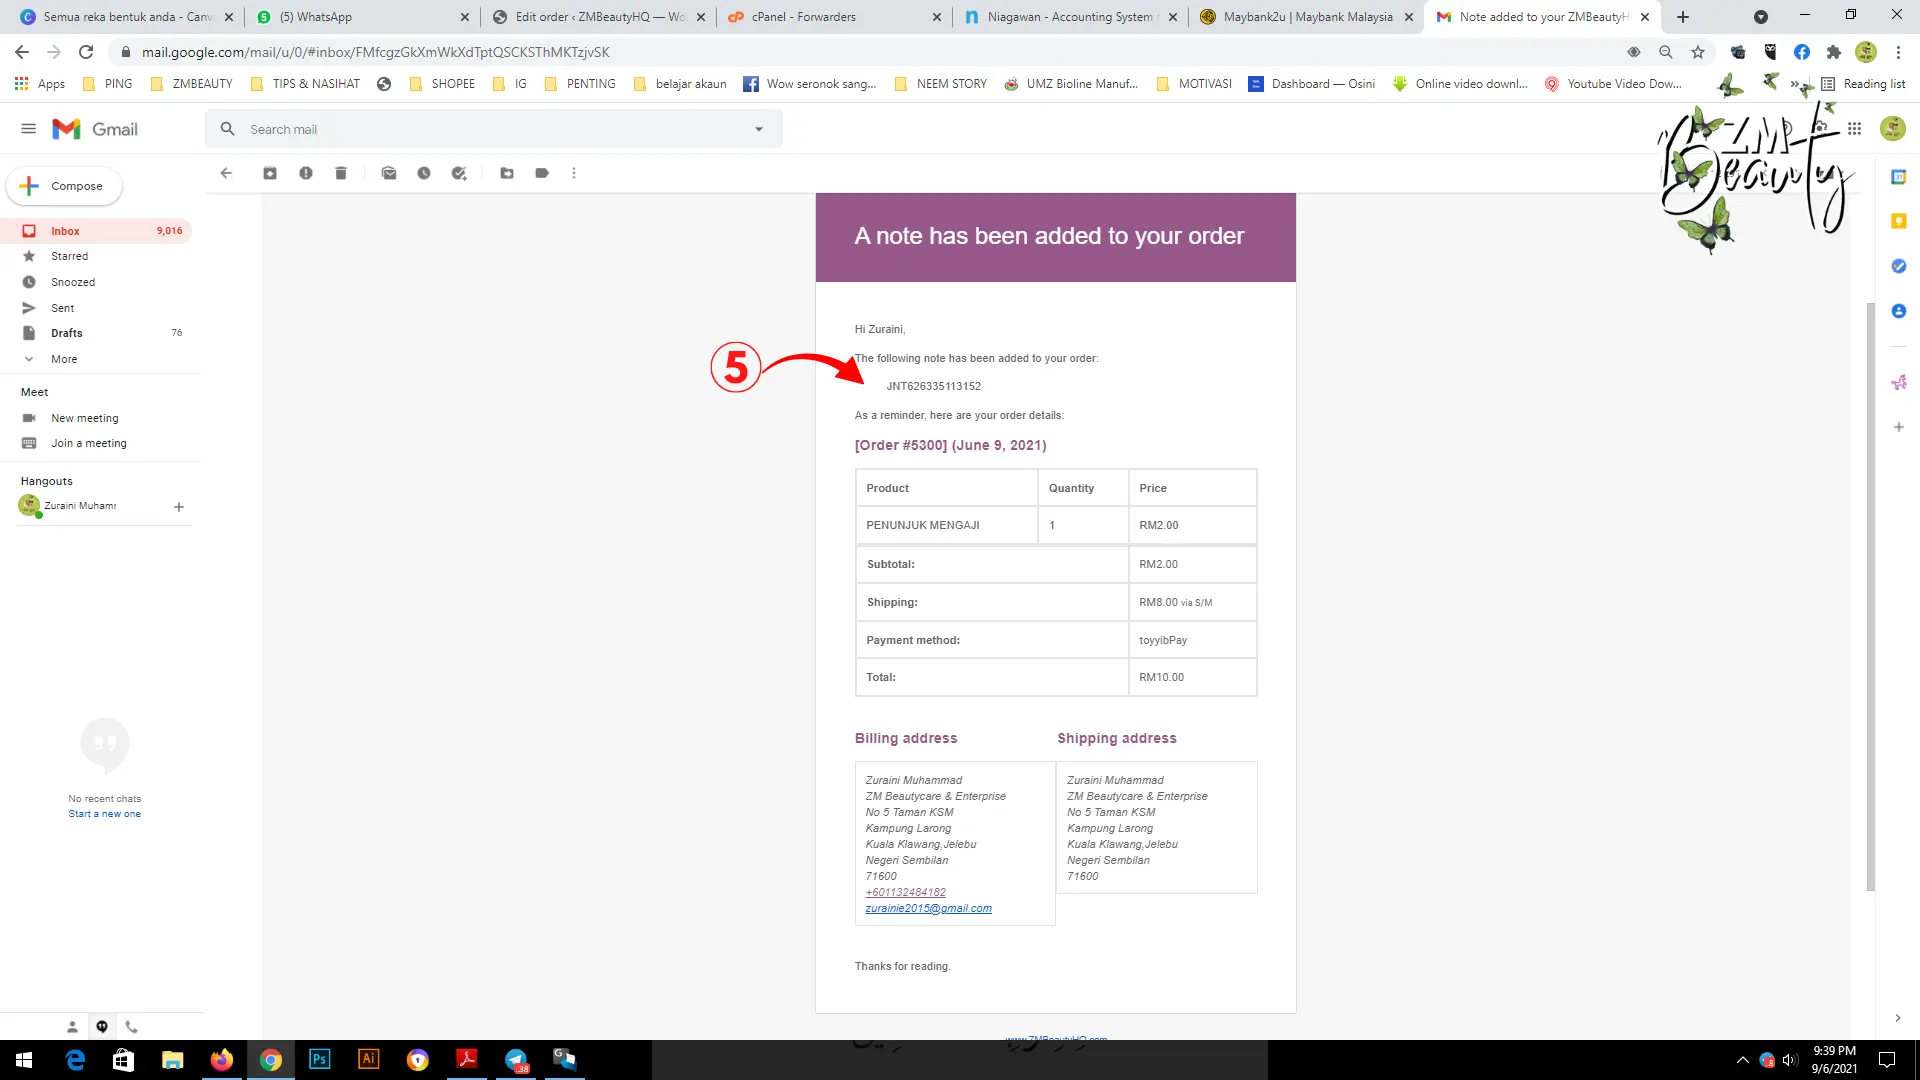Open SHOPEE bookmark folder

442,84
